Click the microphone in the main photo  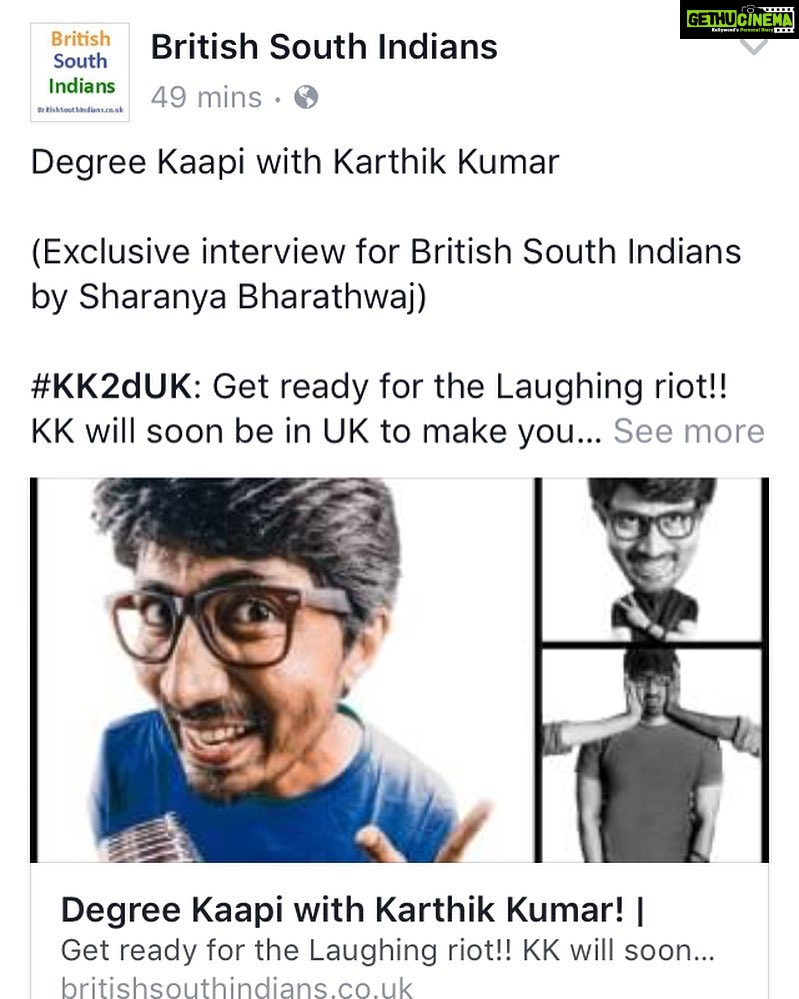[149, 838]
